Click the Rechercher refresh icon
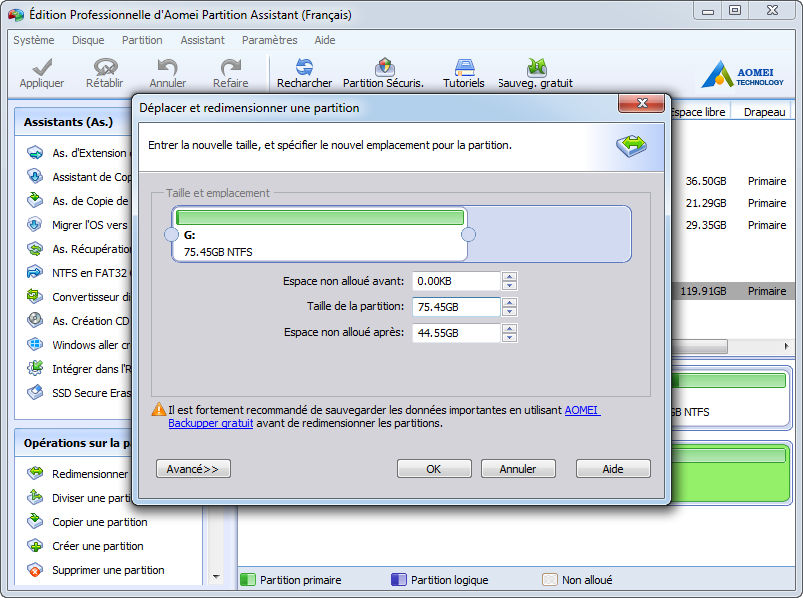 (x=304, y=68)
